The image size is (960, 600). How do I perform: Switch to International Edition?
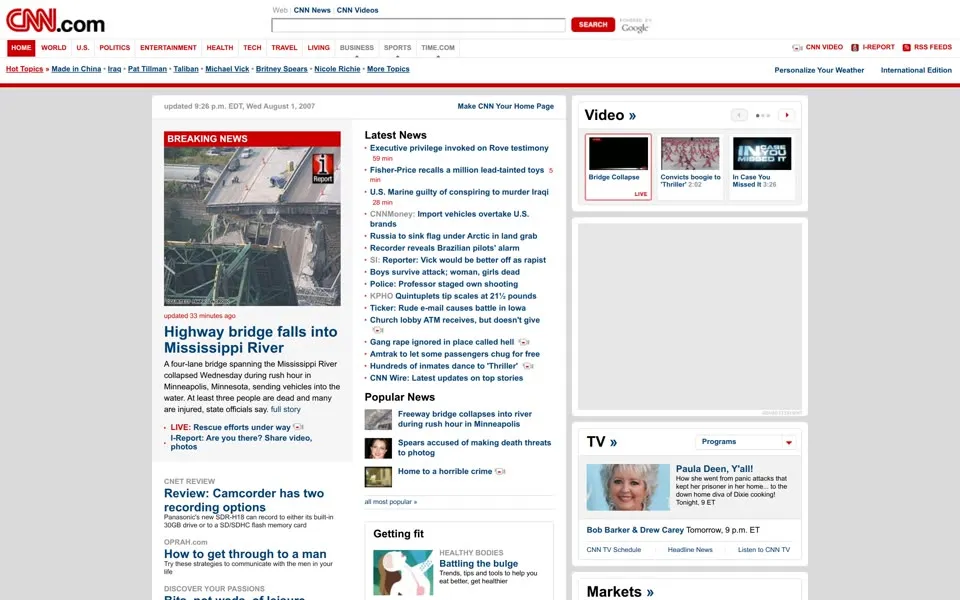(916, 70)
